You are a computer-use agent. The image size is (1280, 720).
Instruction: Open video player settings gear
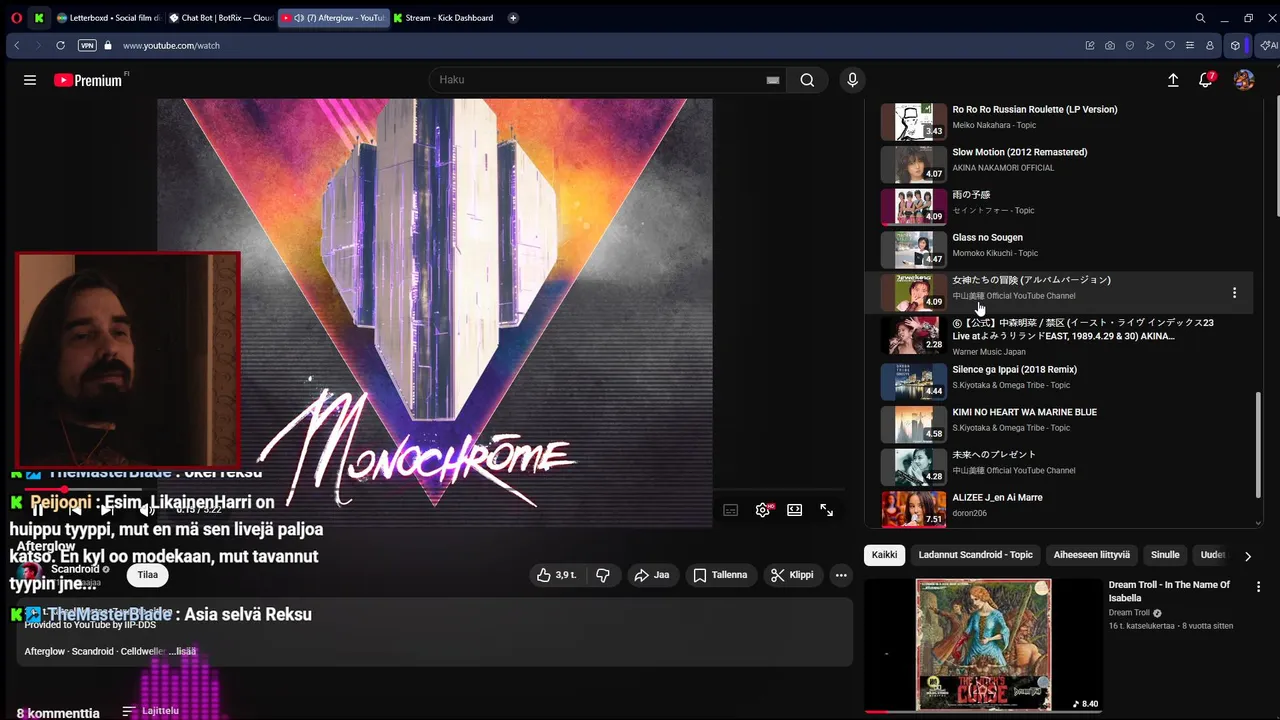[x=763, y=510]
